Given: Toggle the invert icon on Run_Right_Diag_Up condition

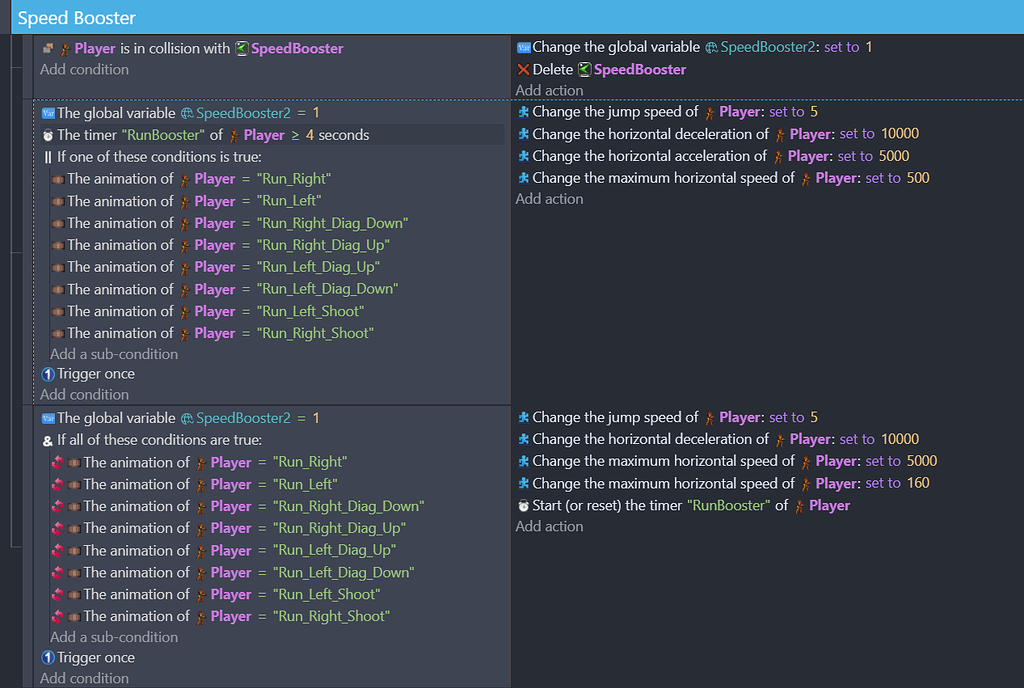Looking at the screenshot, I should coord(55,528).
